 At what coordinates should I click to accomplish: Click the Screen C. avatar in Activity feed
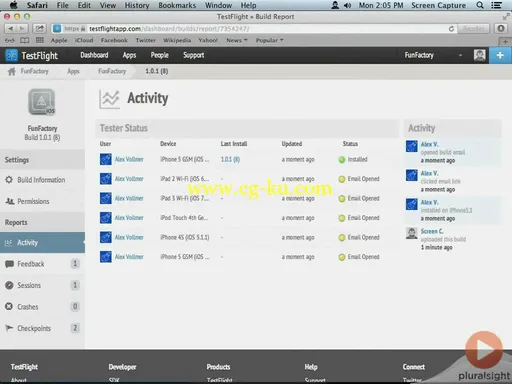pos(412,233)
